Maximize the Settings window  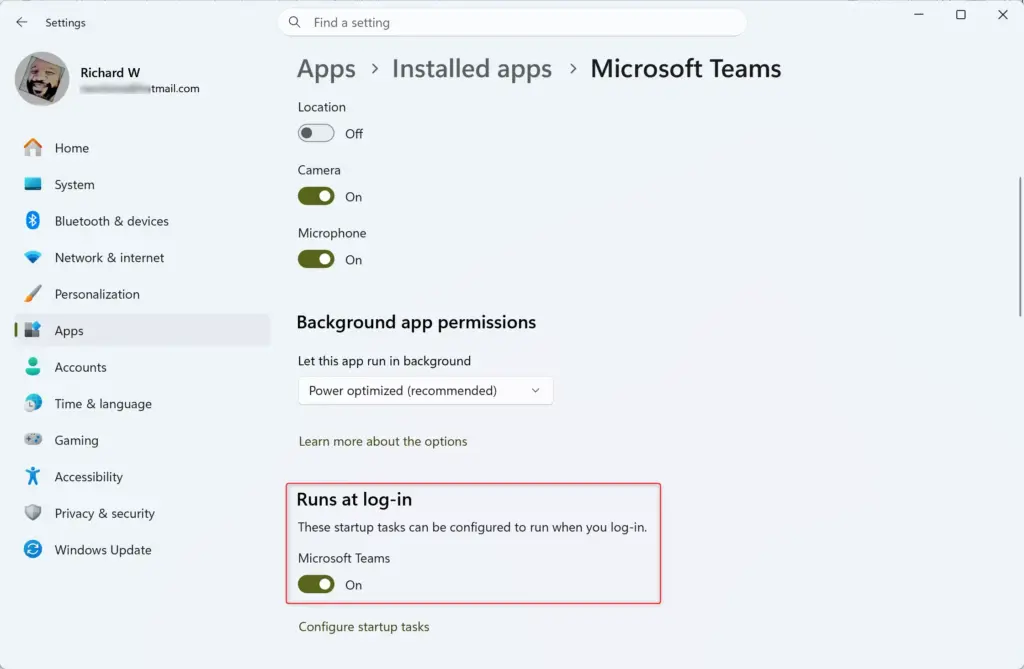(961, 14)
